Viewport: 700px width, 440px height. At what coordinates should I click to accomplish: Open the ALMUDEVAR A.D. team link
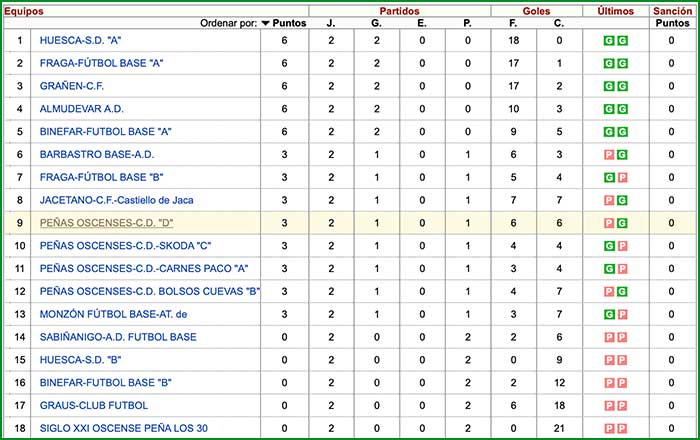(x=82, y=109)
